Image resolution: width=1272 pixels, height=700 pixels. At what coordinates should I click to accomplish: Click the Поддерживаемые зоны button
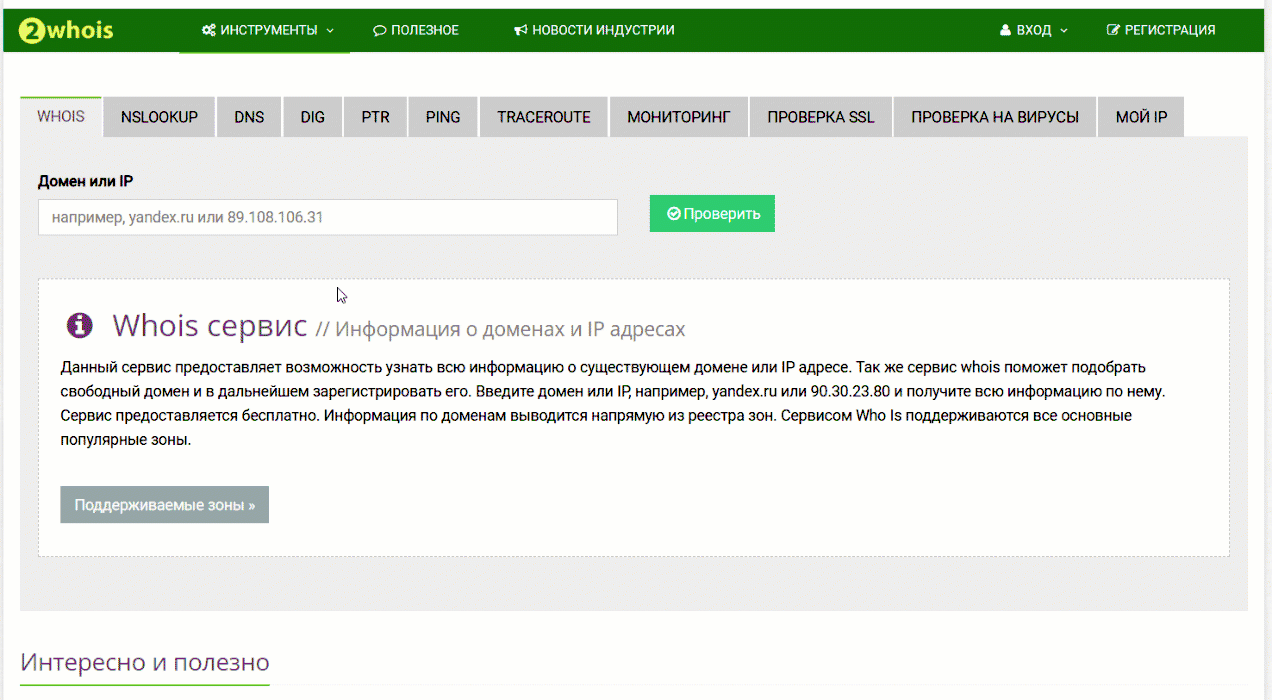[164, 505]
